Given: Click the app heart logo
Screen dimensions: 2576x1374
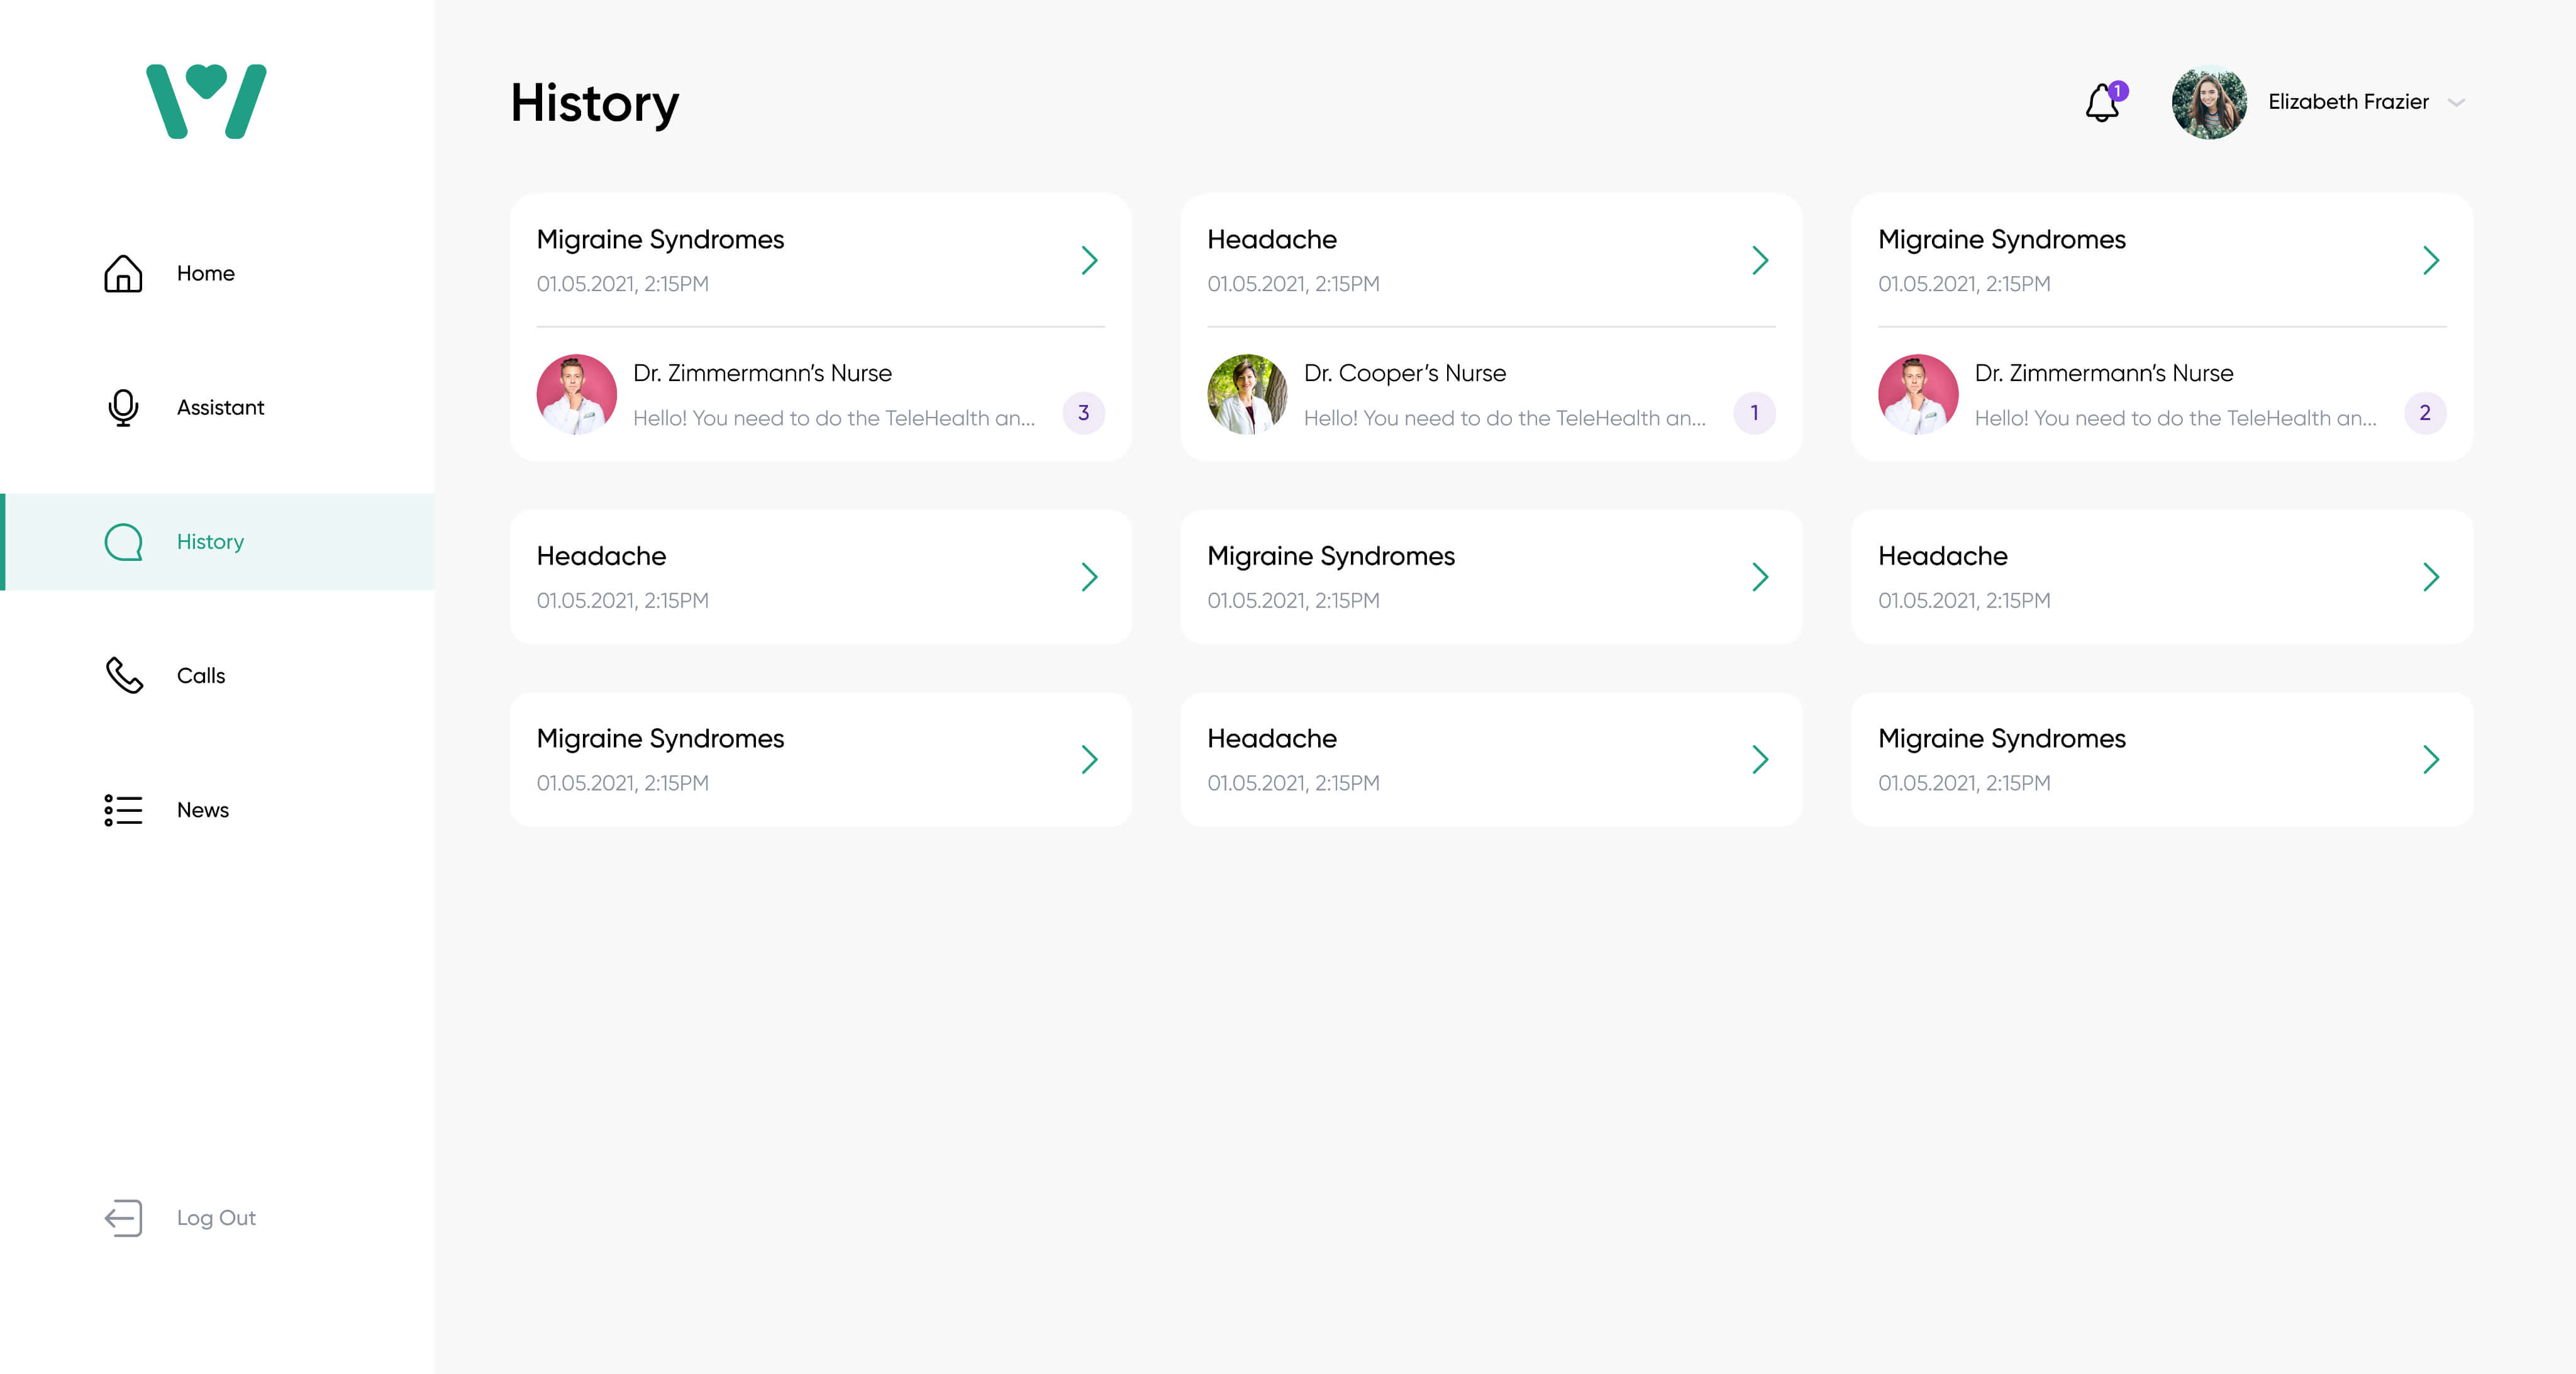Looking at the screenshot, I should (x=206, y=101).
